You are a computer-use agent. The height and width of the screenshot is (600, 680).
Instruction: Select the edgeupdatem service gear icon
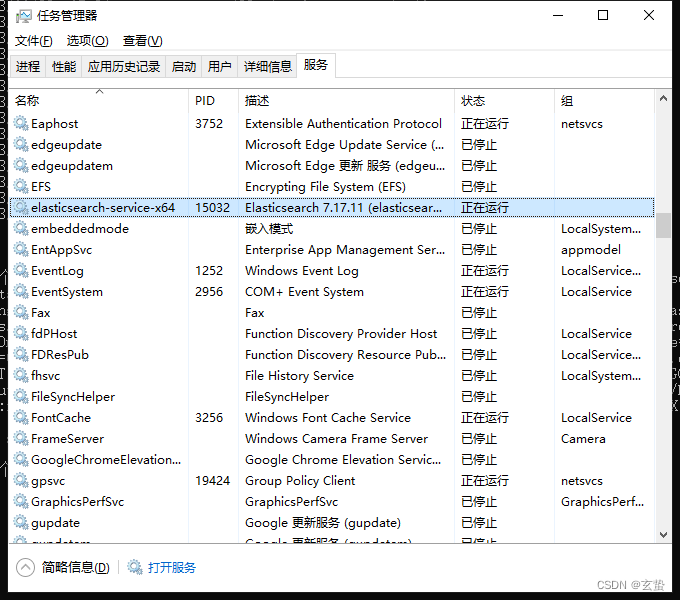pyautogui.click(x=21, y=166)
